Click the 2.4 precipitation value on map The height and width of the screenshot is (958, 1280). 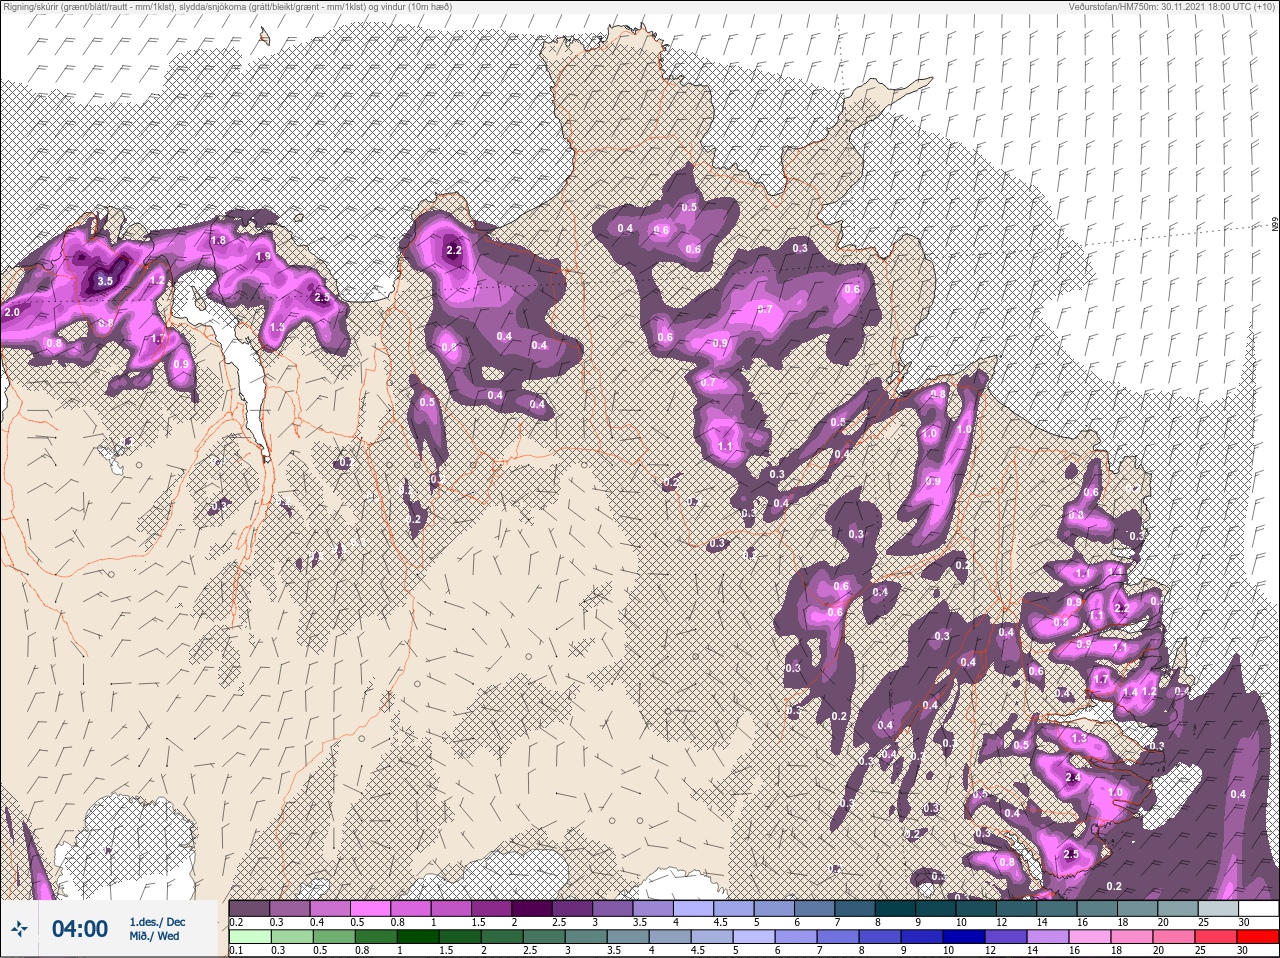tap(1073, 777)
